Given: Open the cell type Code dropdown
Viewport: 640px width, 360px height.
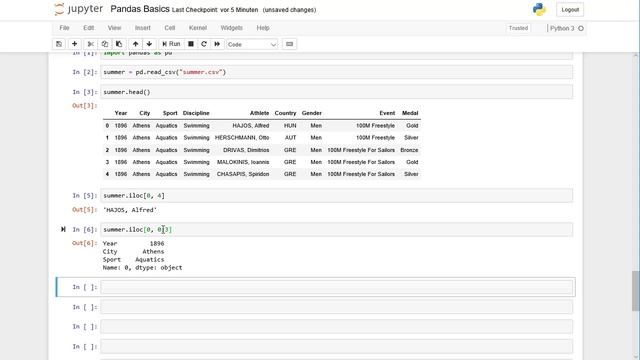Looking at the screenshot, I should point(252,44).
